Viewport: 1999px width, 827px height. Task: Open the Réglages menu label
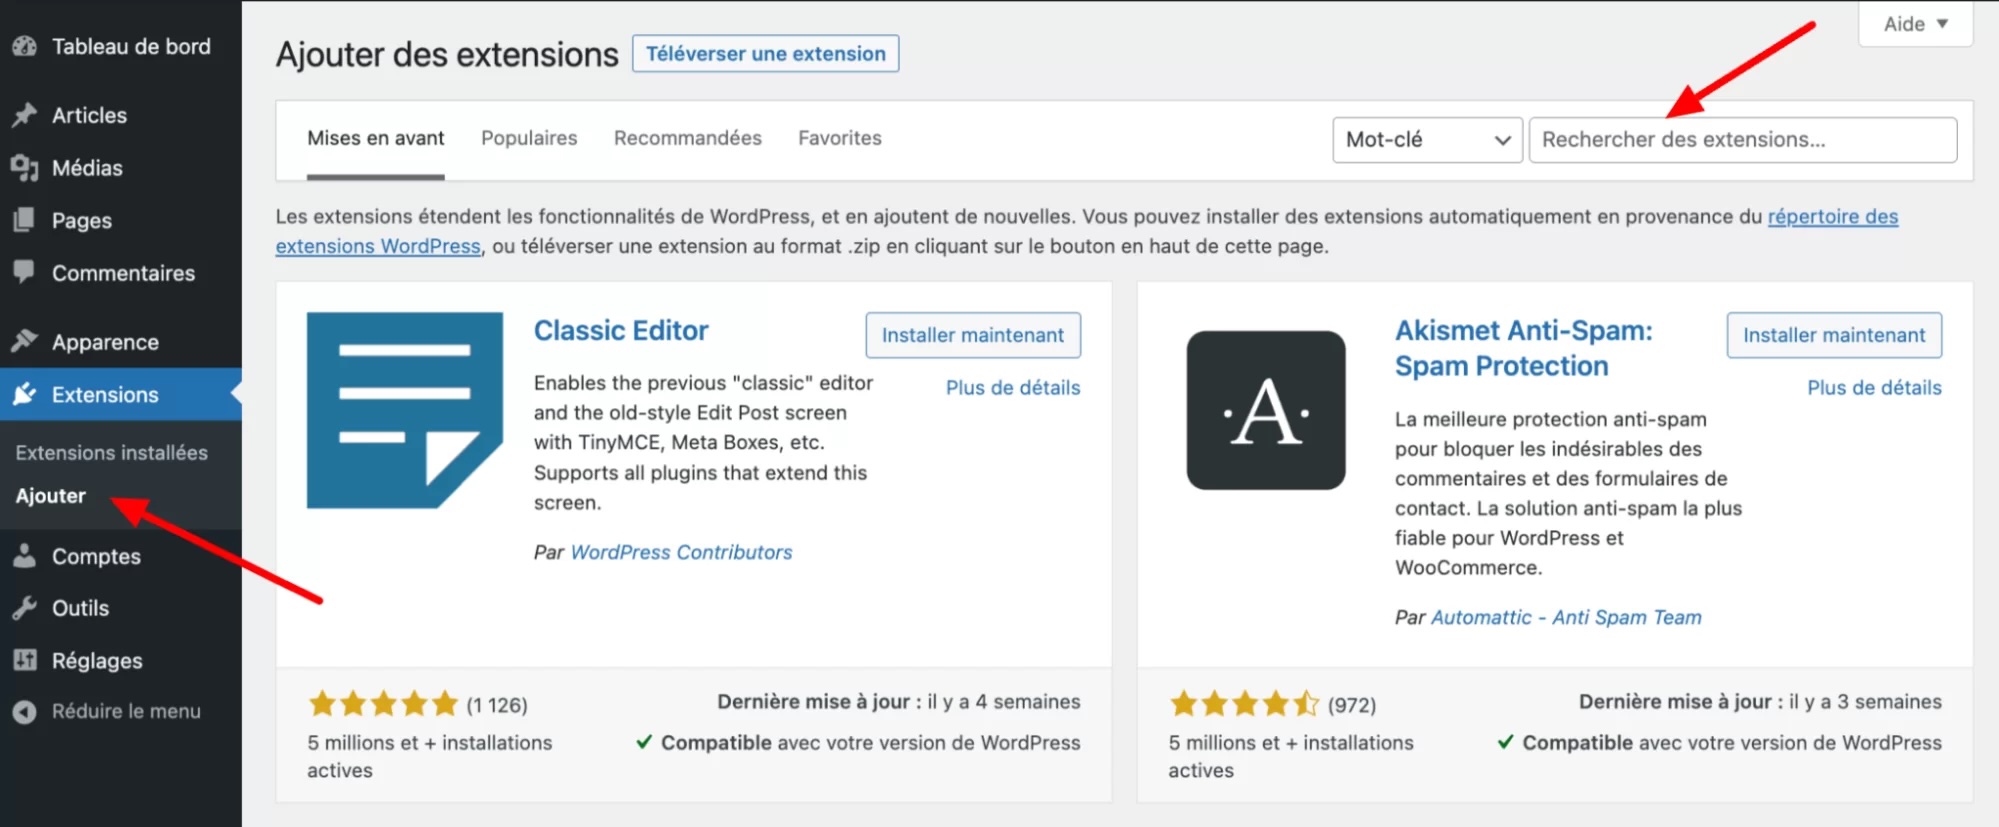coord(97,661)
